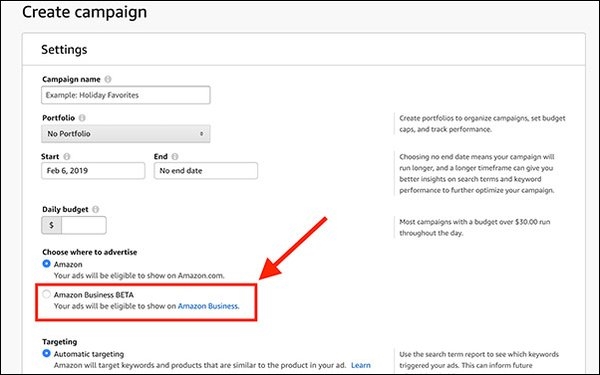The height and width of the screenshot is (375, 600).
Task: Click the 'Choose where to advertise' label
Action: 90,252
